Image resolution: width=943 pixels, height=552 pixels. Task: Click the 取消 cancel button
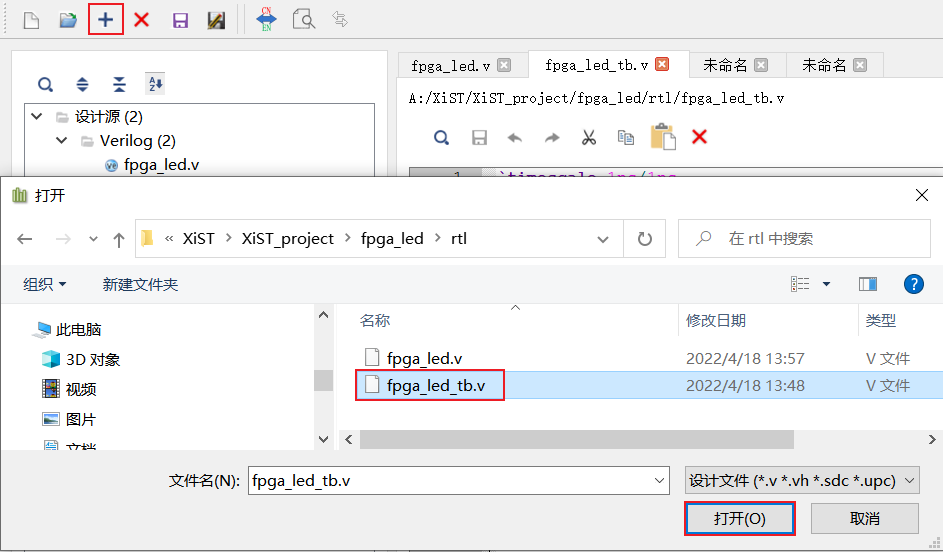pos(864,518)
